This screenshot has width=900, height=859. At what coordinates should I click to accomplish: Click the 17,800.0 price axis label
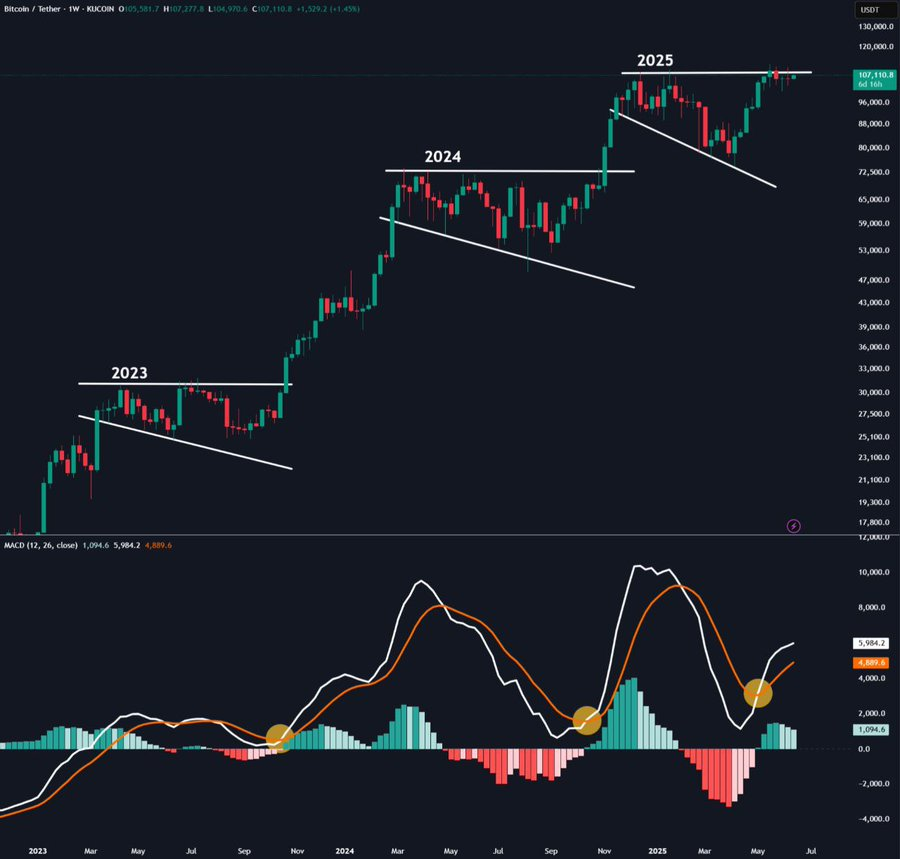(874, 522)
